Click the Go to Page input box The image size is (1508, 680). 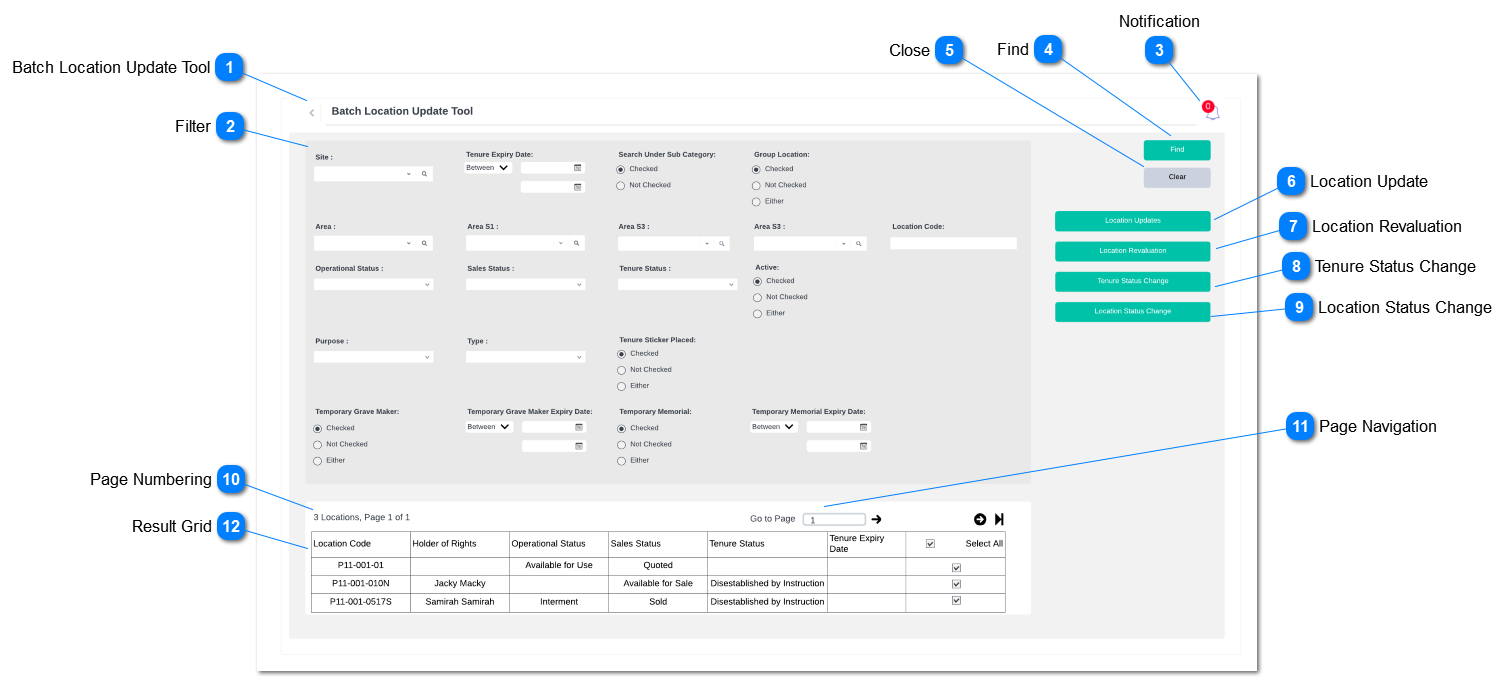(834, 520)
